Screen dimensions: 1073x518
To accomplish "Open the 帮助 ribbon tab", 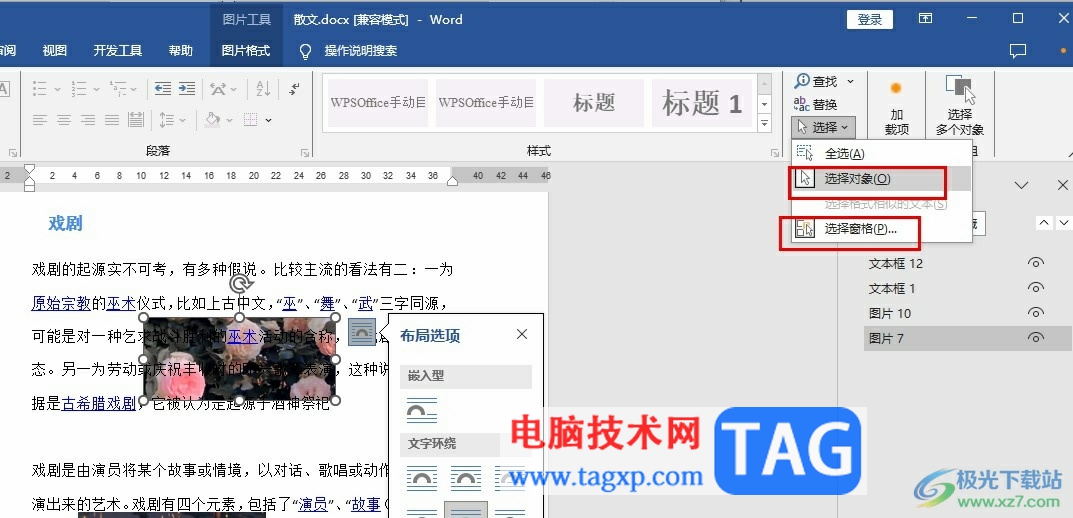I will [181, 51].
